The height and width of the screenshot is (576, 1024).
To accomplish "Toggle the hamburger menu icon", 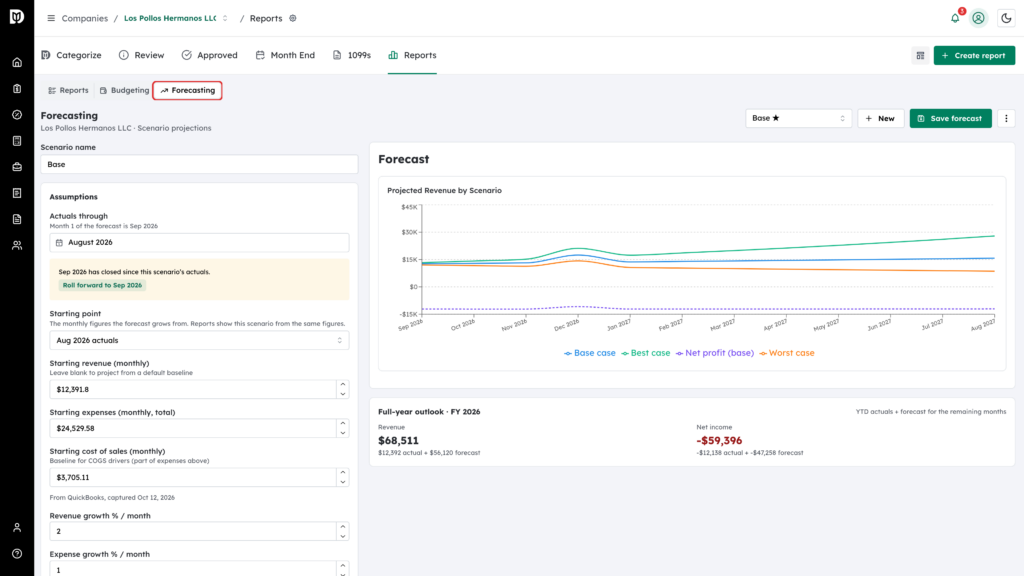I will [51, 18].
